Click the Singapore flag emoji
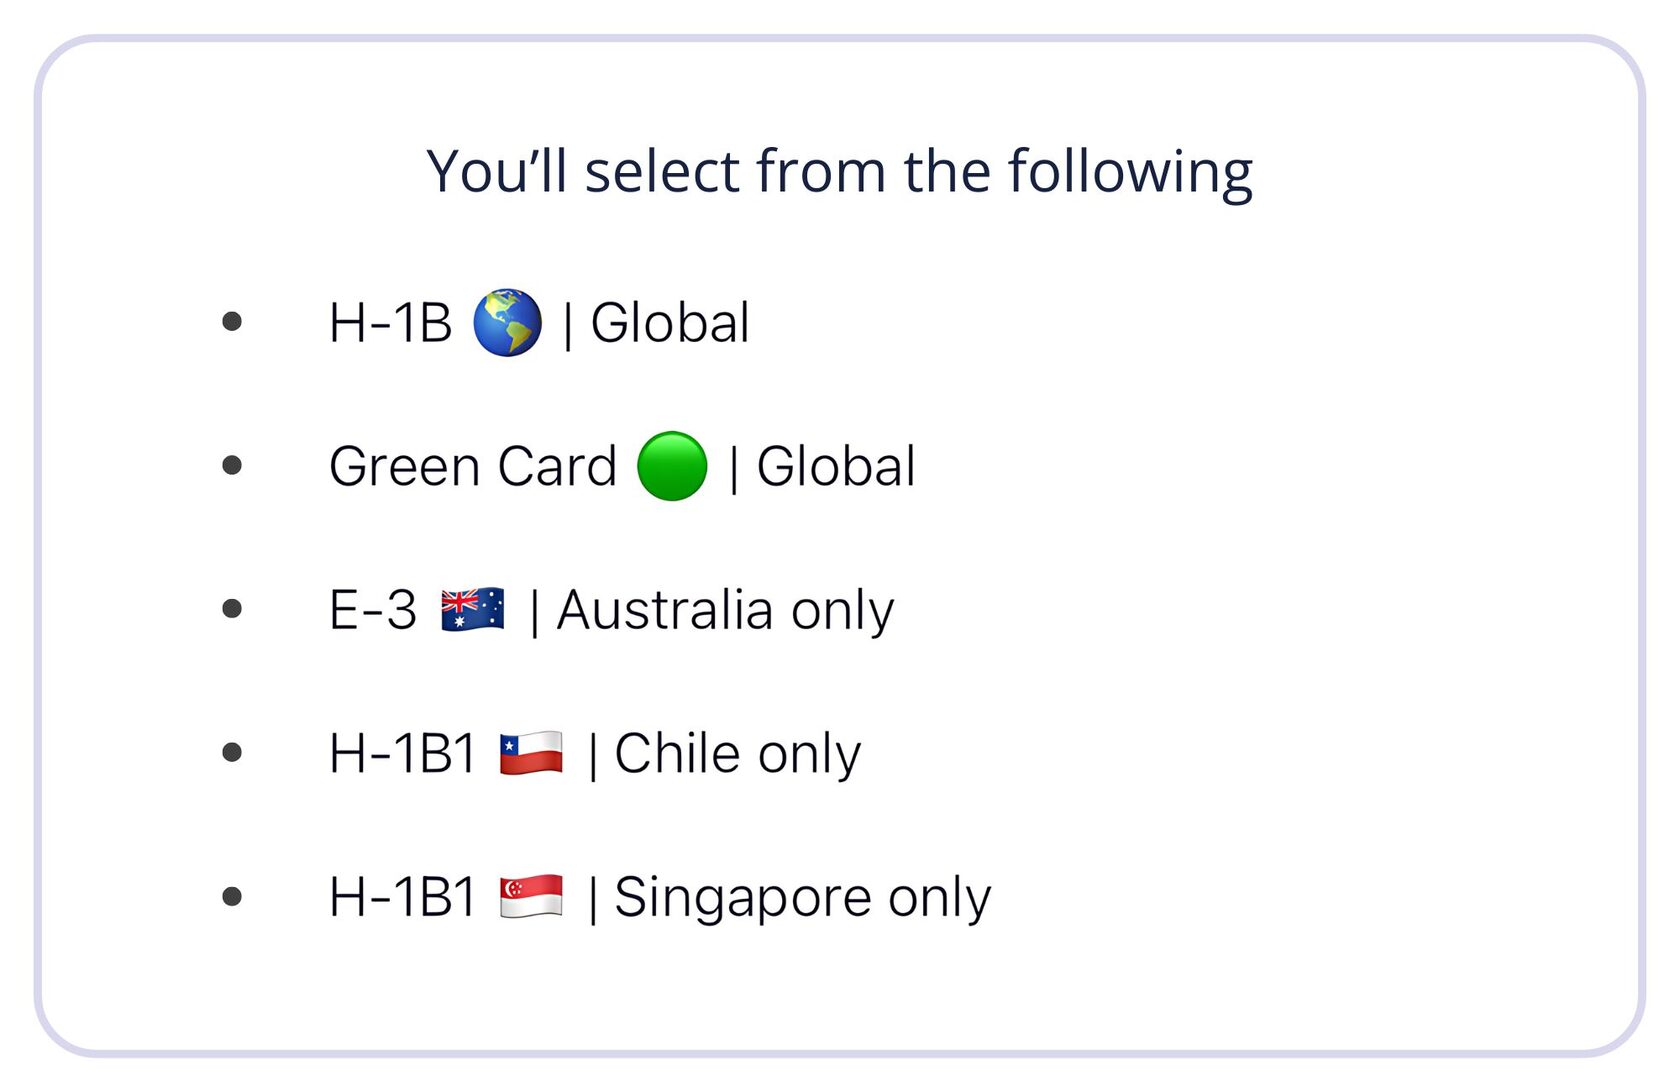1680x1092 pixels. coord(531,896)
